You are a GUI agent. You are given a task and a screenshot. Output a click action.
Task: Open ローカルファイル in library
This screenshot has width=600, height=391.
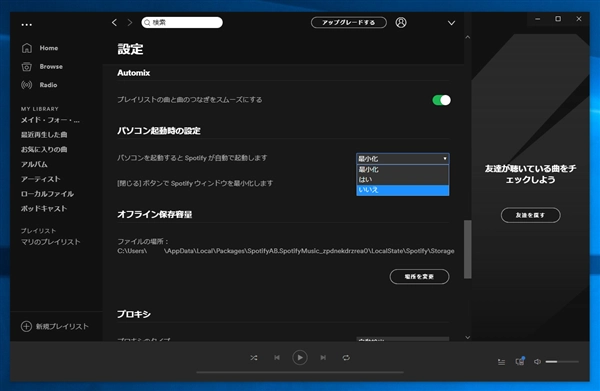pos(47,194)
